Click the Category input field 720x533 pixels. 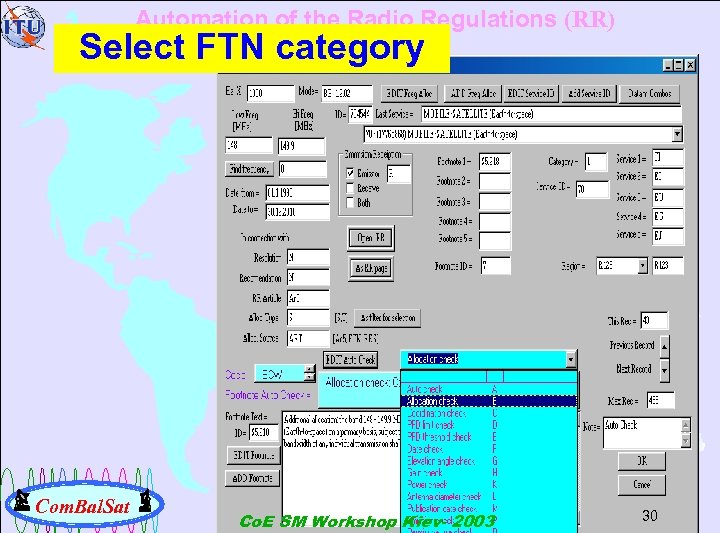pyautogui.click(x=596, y=162)
